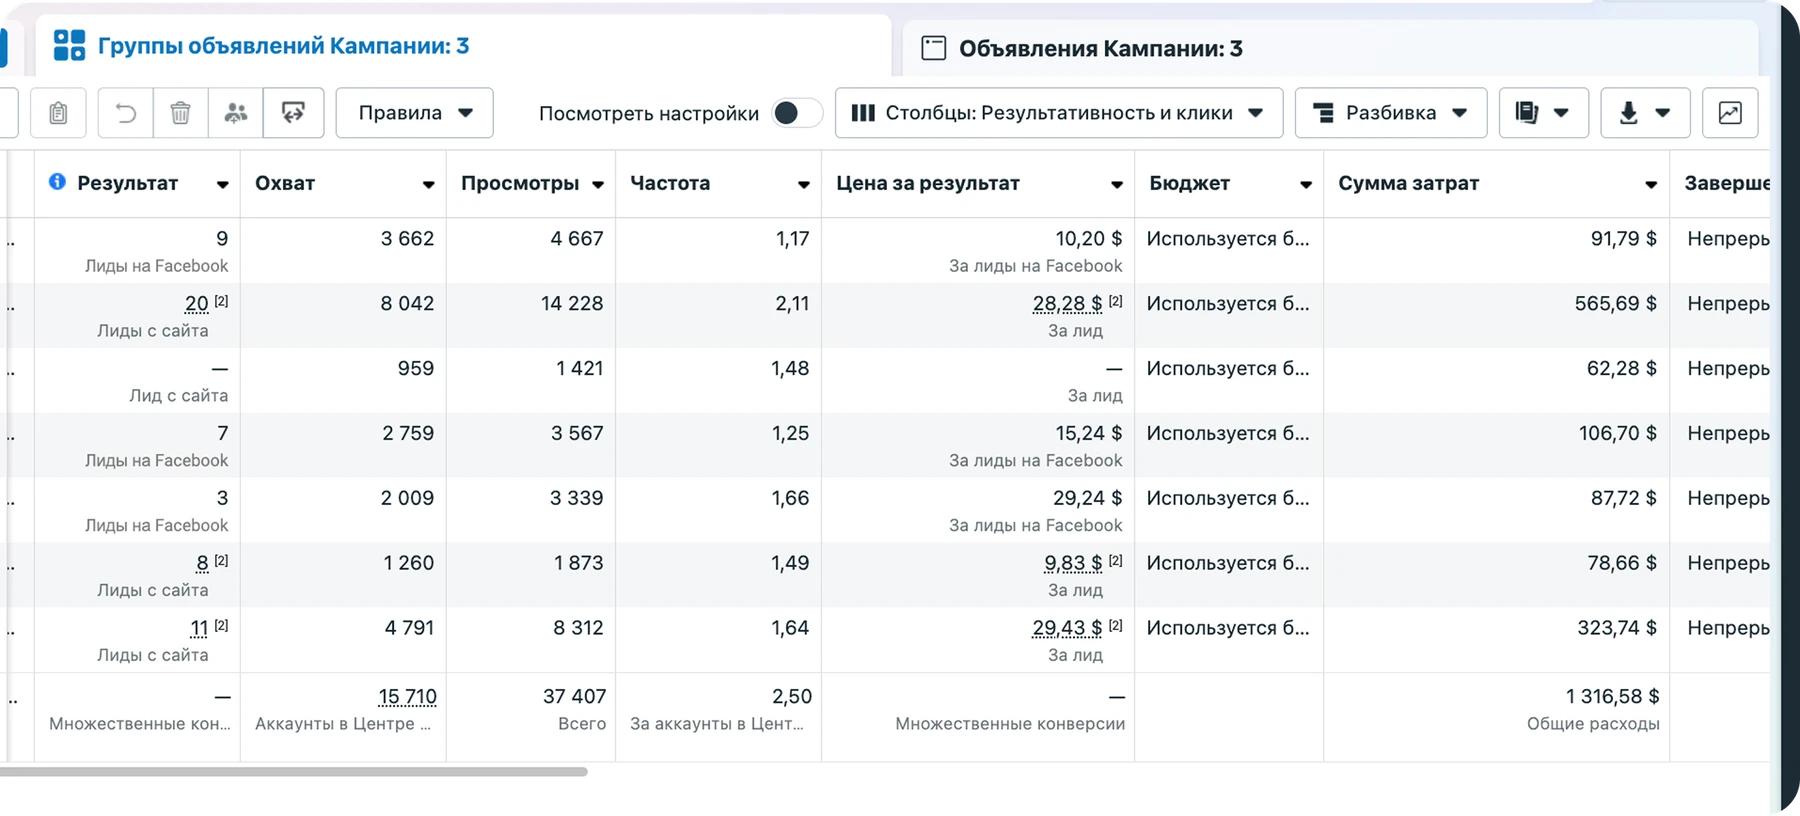The height and width of the screenshot is (816, 1800).
Task: Click the 15 710 total reach link
Action: pos(407,697)
